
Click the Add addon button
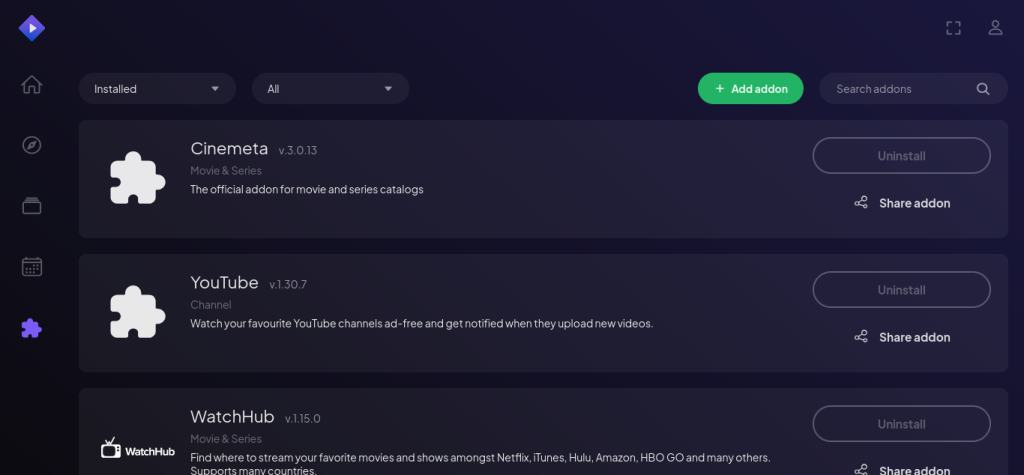[750, 89]
